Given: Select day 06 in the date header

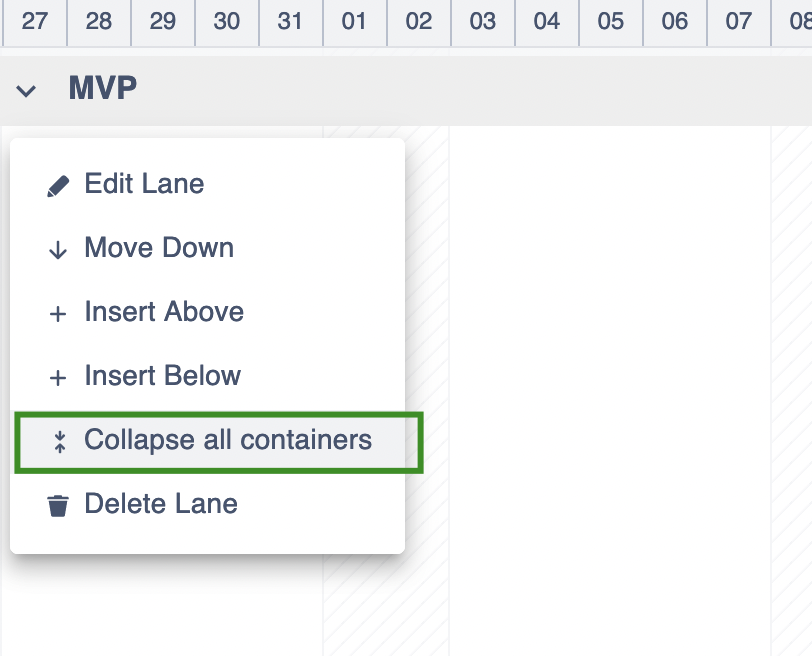Looking at the screenshot, I should 675,22.
